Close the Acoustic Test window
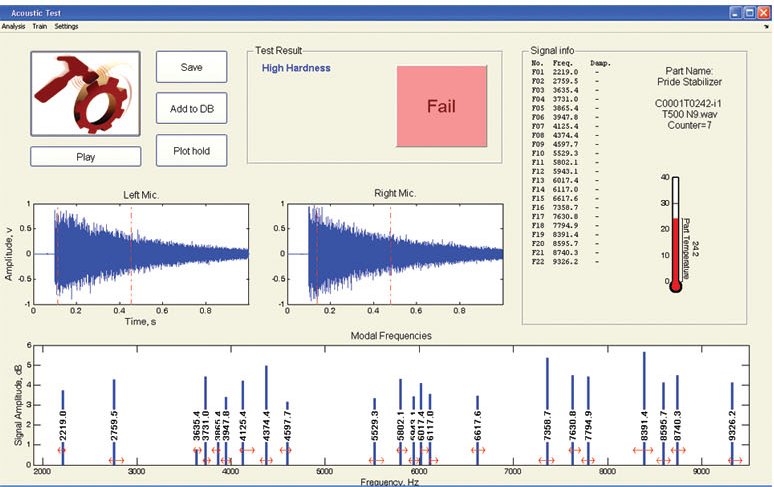This screenshot has width=774, height=487. point(764,13)
